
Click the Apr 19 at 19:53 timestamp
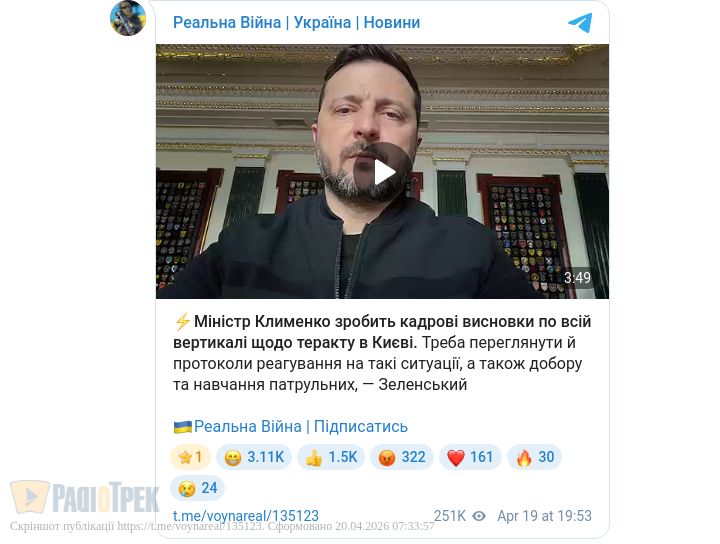click(x=544, y=516)
